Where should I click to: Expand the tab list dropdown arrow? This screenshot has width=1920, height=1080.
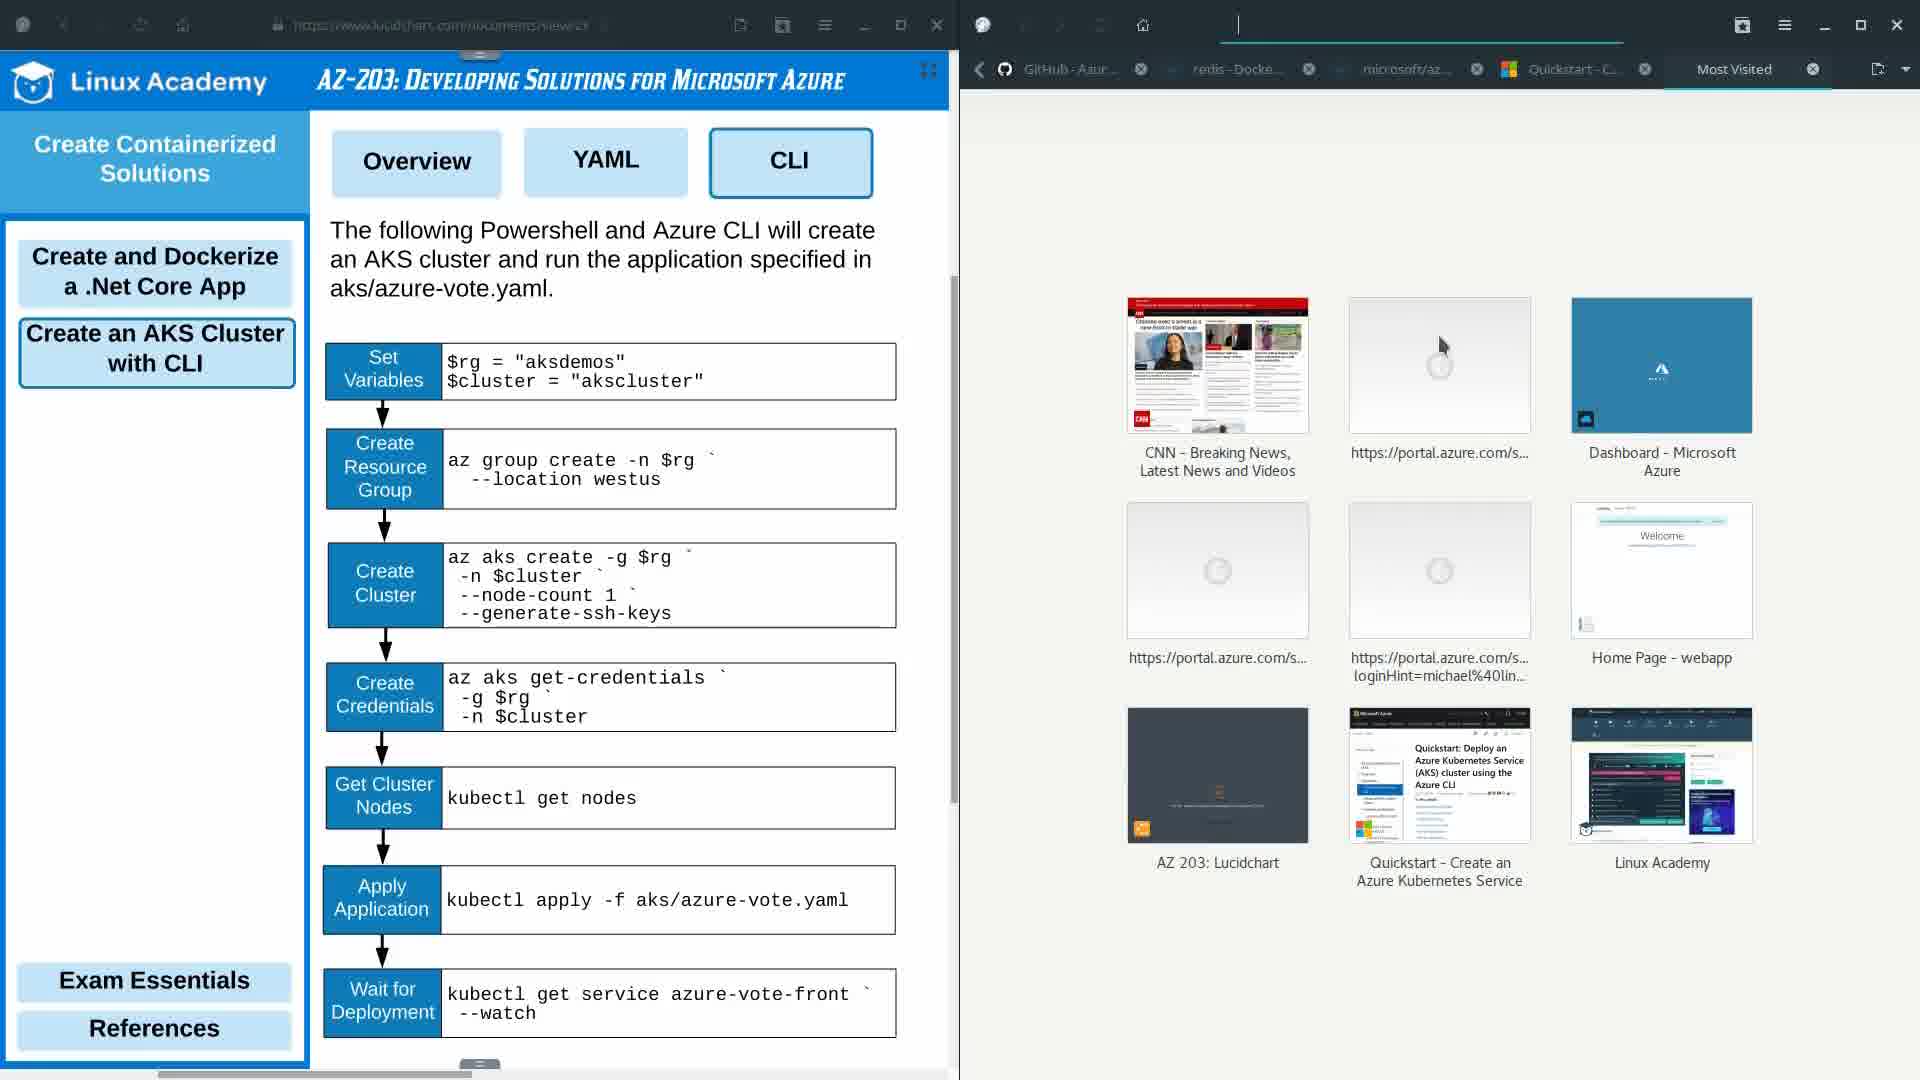coord(1906,69)
